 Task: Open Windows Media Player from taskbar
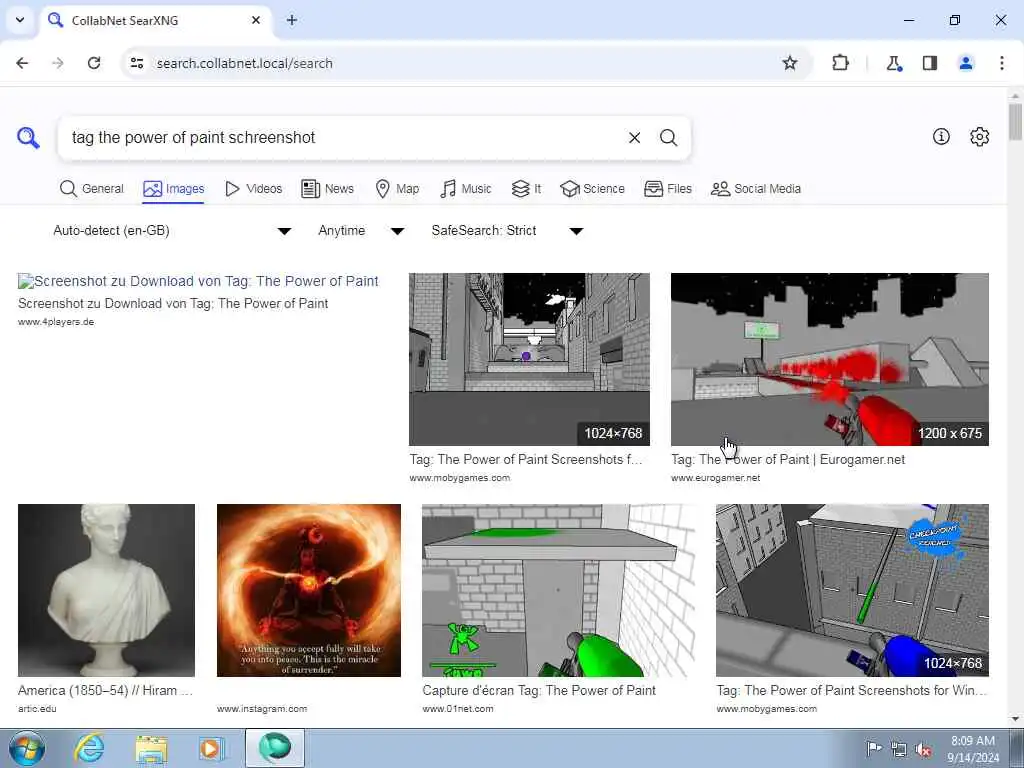coord(210,748)
